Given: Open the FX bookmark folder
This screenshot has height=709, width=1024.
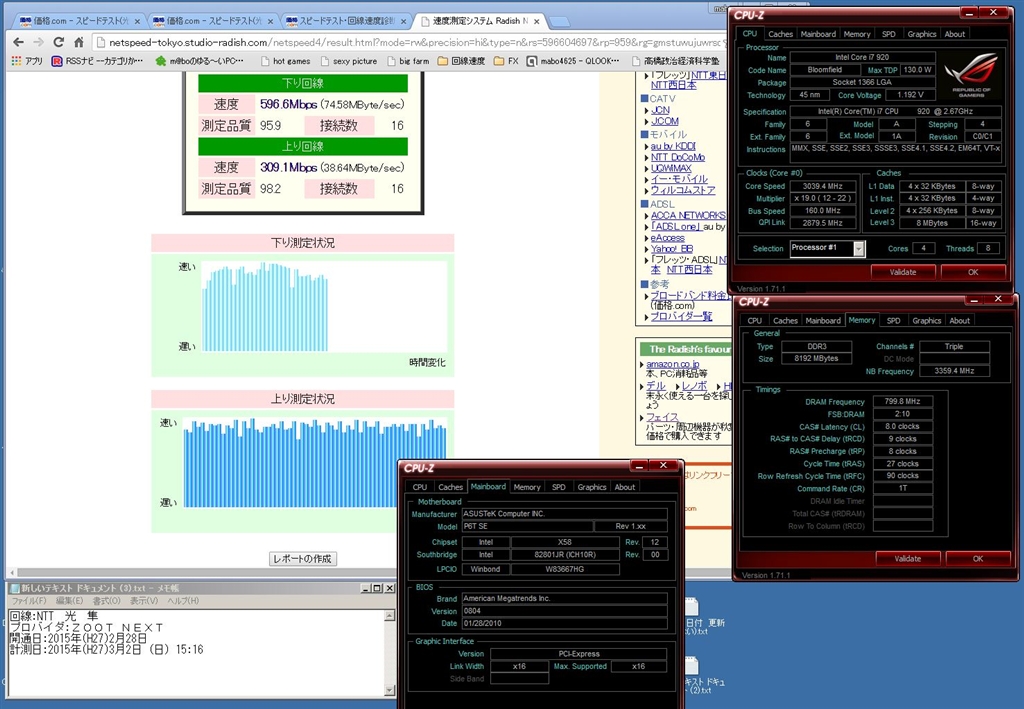Looking at the screenshot, I should [x=506, y=61].
